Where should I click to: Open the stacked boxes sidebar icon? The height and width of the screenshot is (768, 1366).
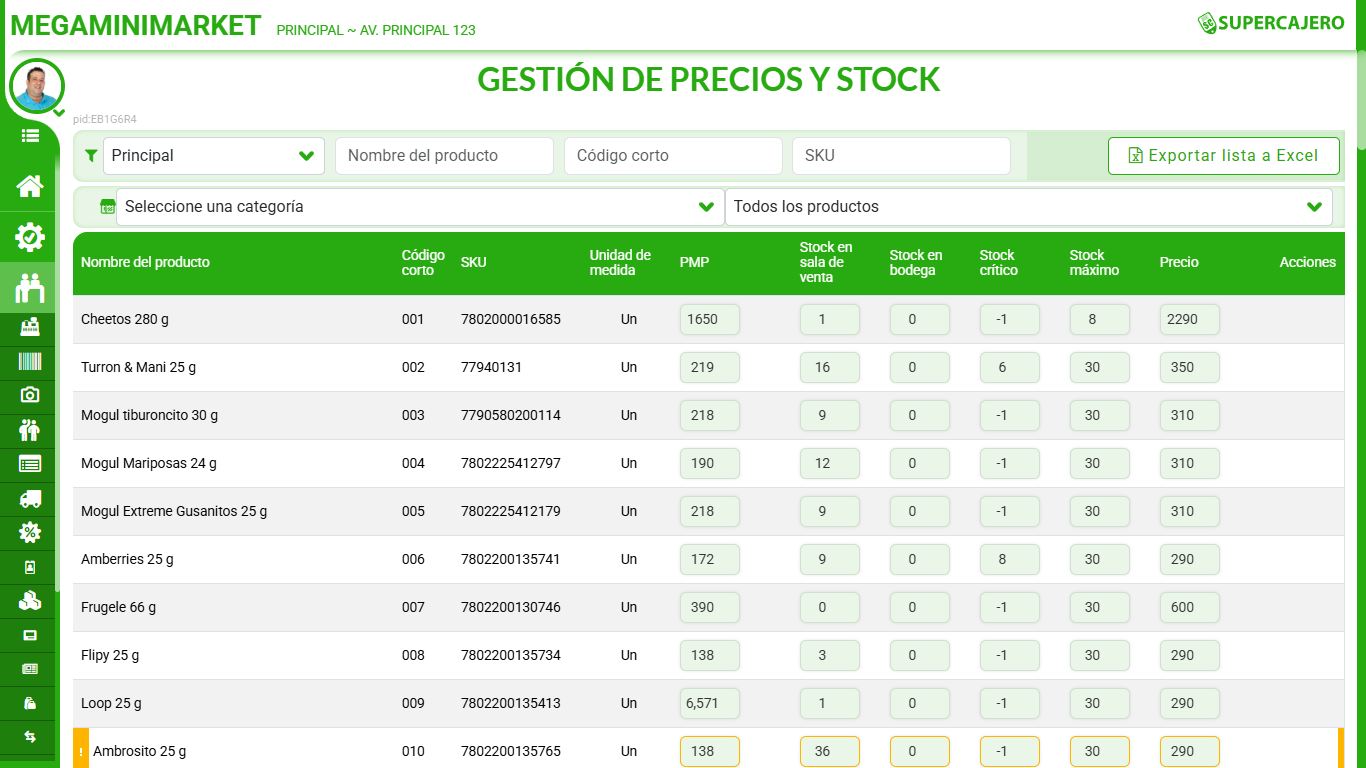30,600
